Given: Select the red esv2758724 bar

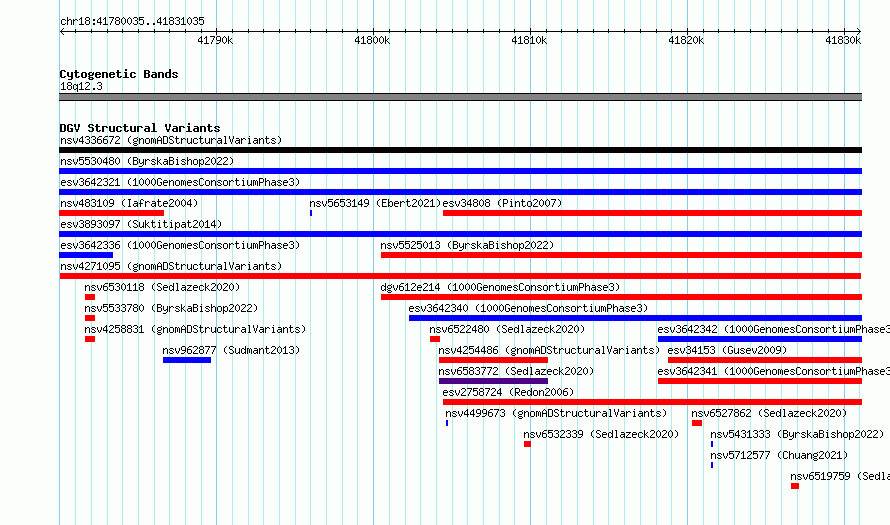Looking at the screenshot, I should click(x=652, y=402).
